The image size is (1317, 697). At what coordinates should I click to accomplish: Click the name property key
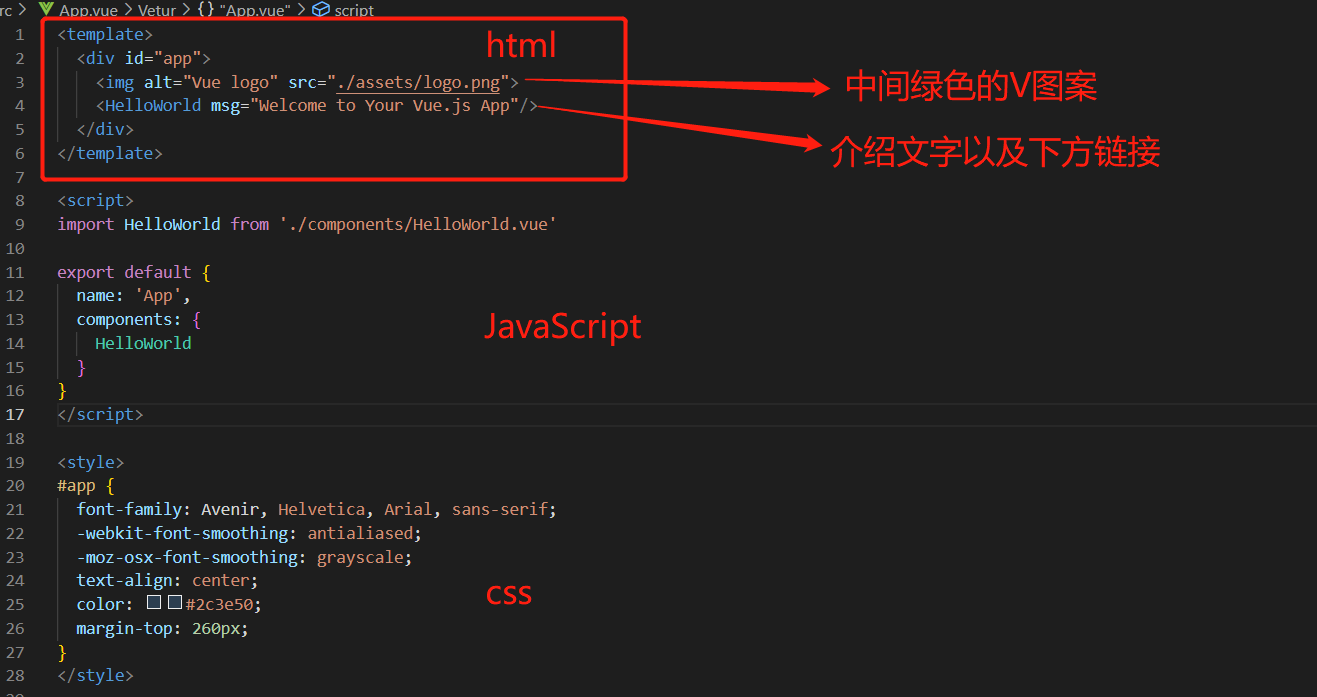pyautogui.click(x=95, y=296)
